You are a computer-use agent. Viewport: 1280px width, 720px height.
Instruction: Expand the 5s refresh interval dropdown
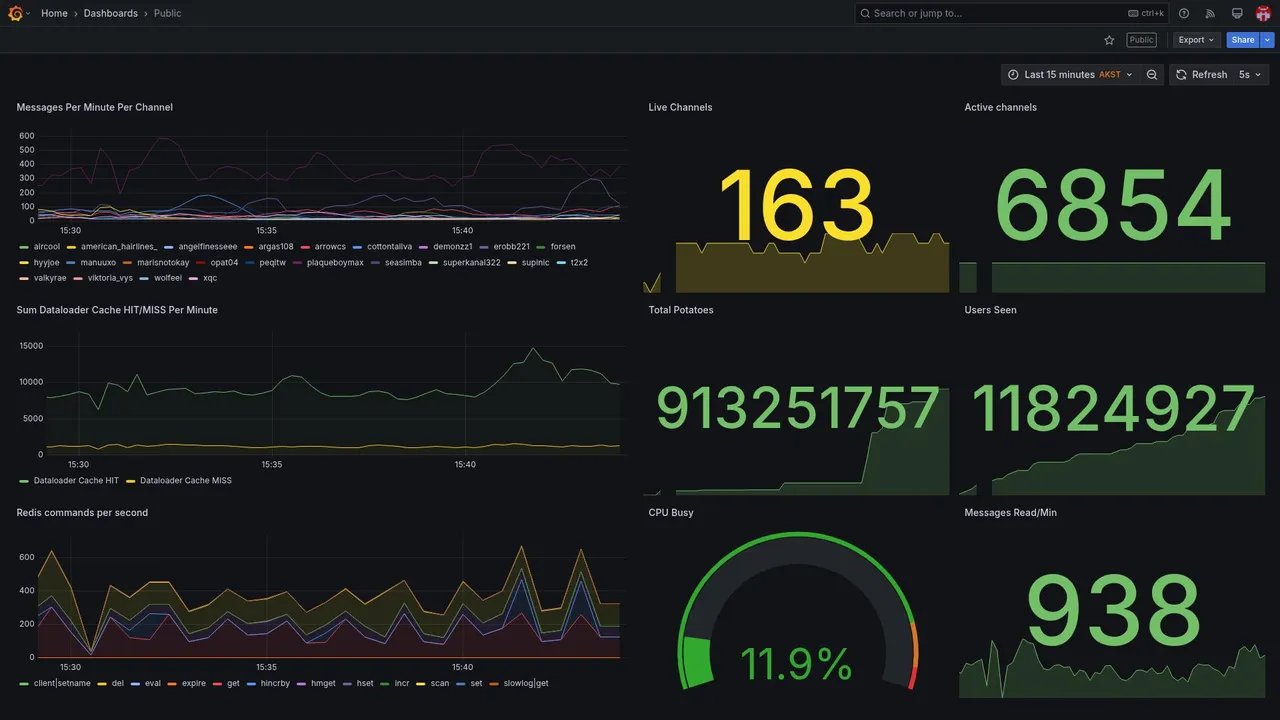1250,75
